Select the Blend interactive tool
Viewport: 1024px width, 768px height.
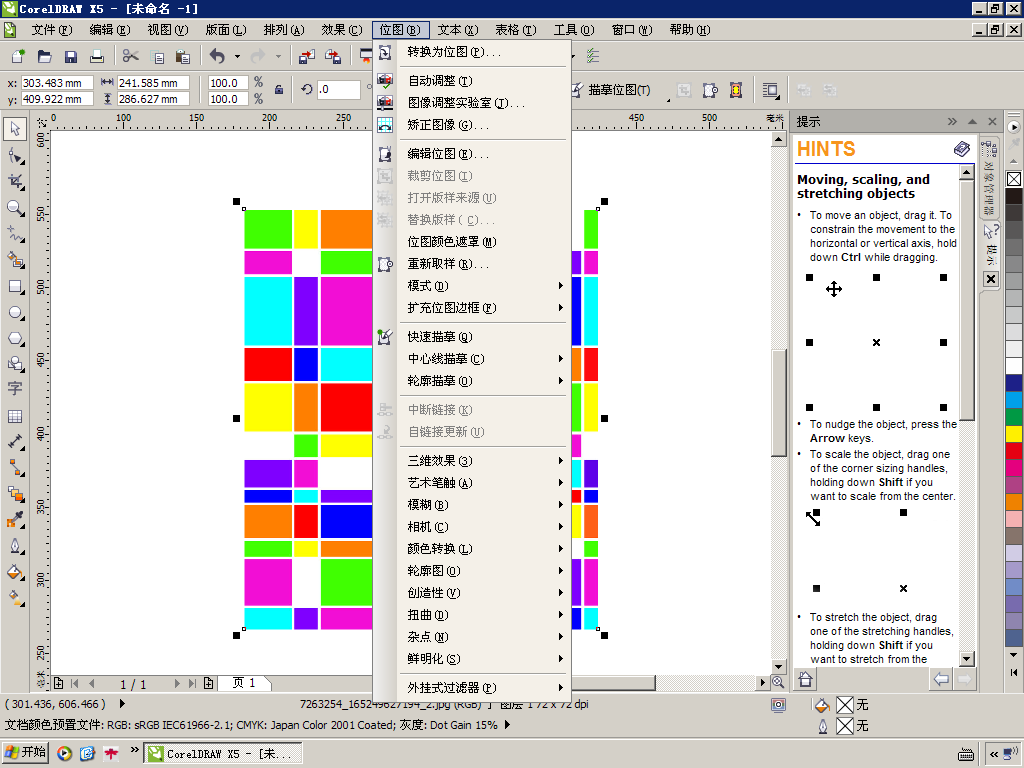coord(15,494)
